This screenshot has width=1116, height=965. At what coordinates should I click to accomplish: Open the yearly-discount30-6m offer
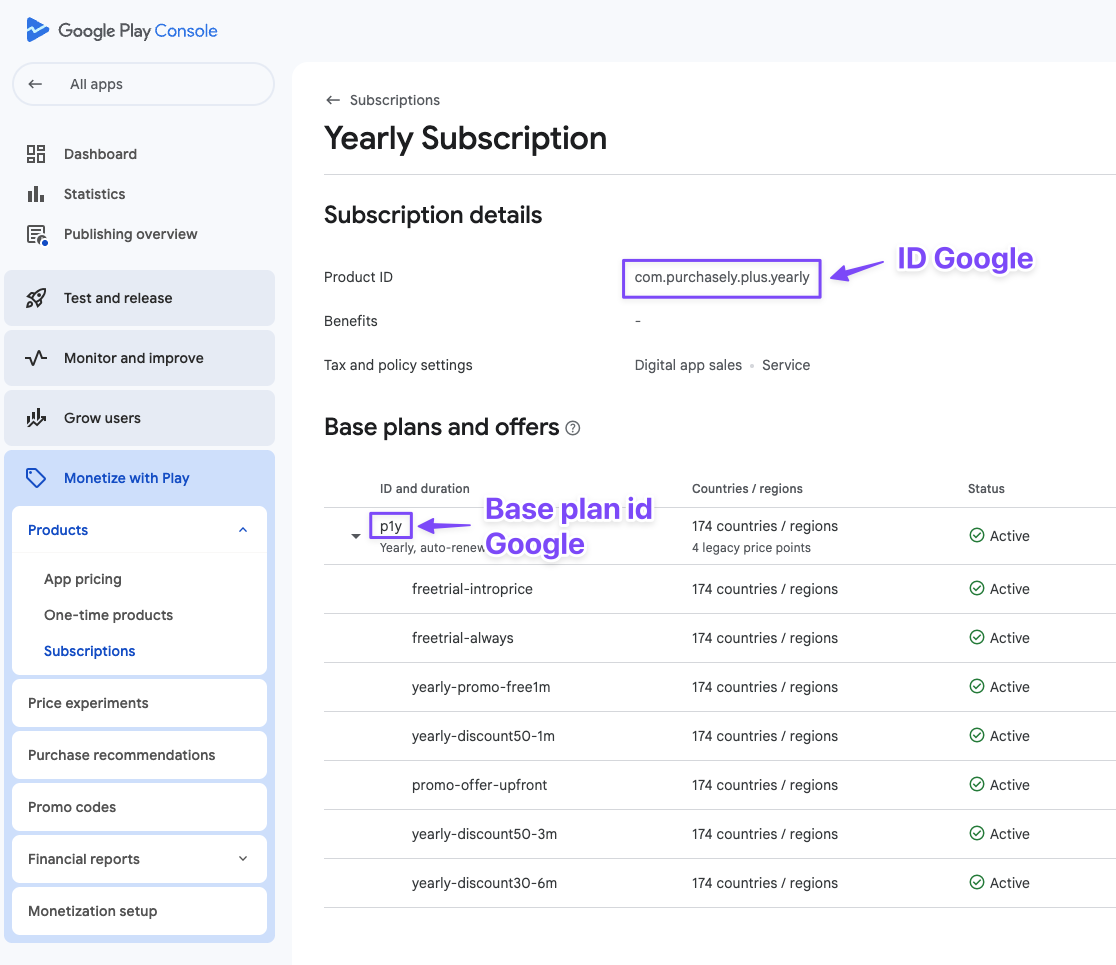(x=484, y=882)
